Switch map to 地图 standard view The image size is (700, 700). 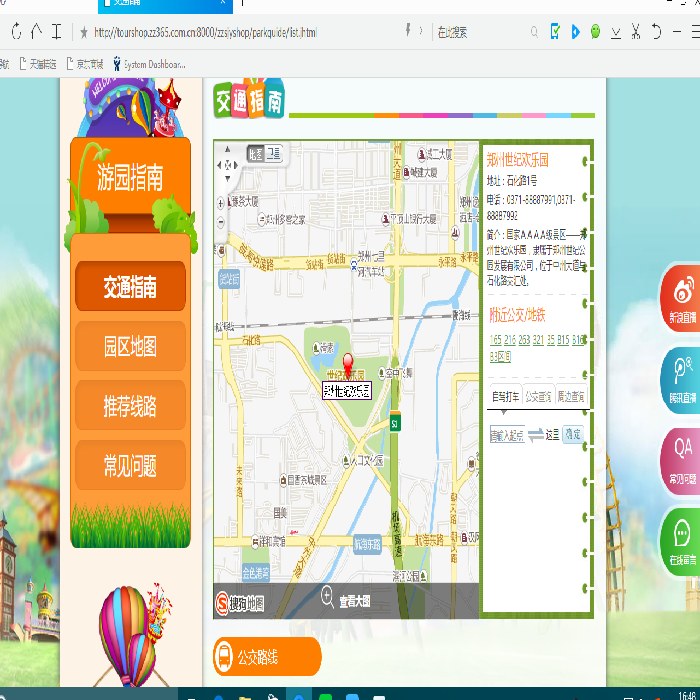coord(256,154)
